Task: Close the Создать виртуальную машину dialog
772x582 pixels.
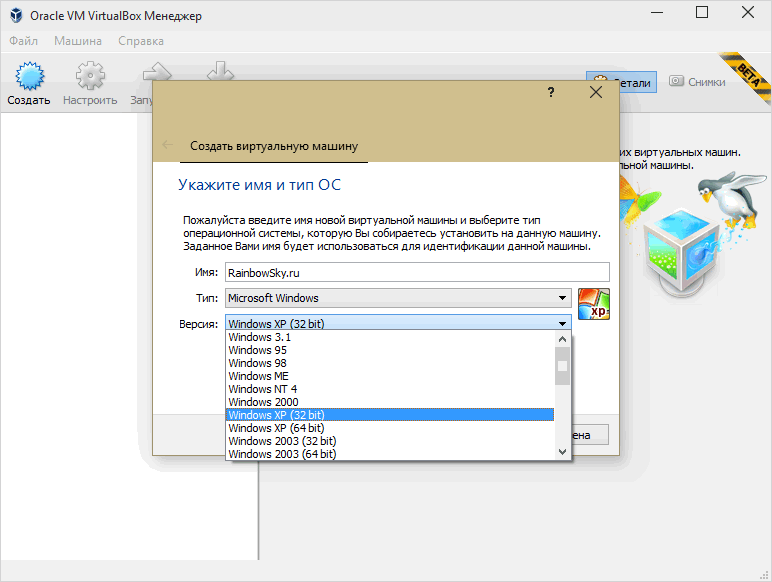Action: click(x=596, y=92)
